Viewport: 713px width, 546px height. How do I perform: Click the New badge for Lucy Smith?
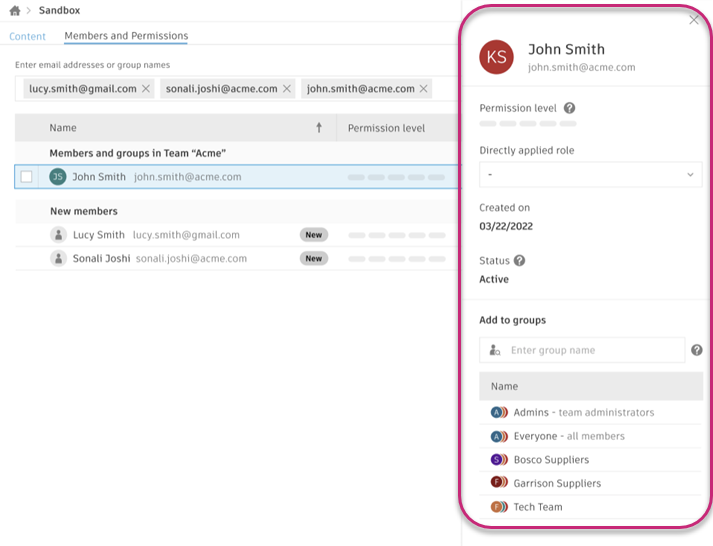(314, 235)
